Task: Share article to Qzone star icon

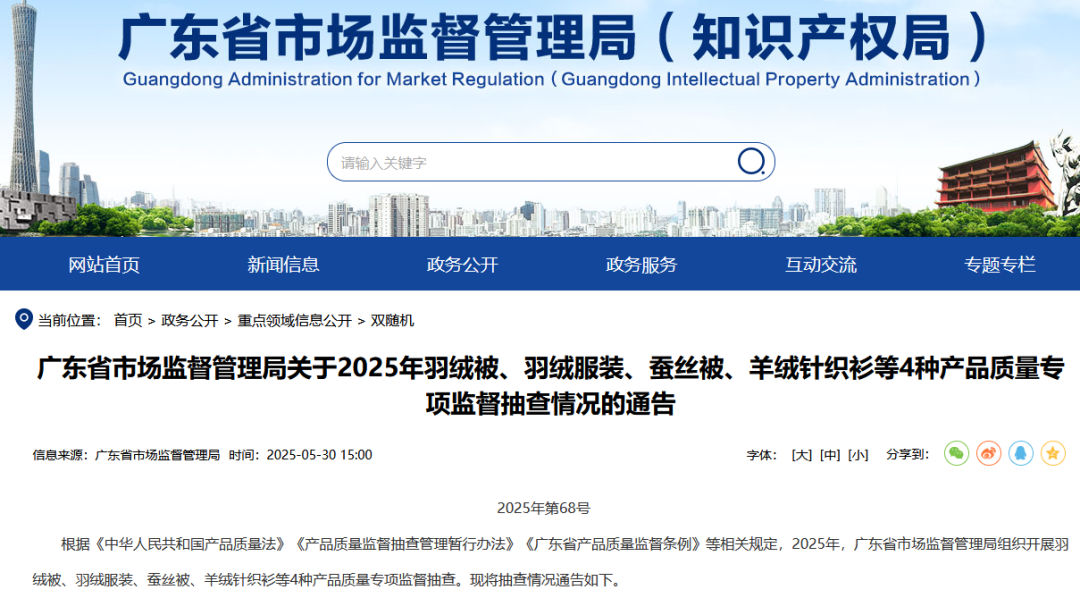Action: pos(1053,454)
